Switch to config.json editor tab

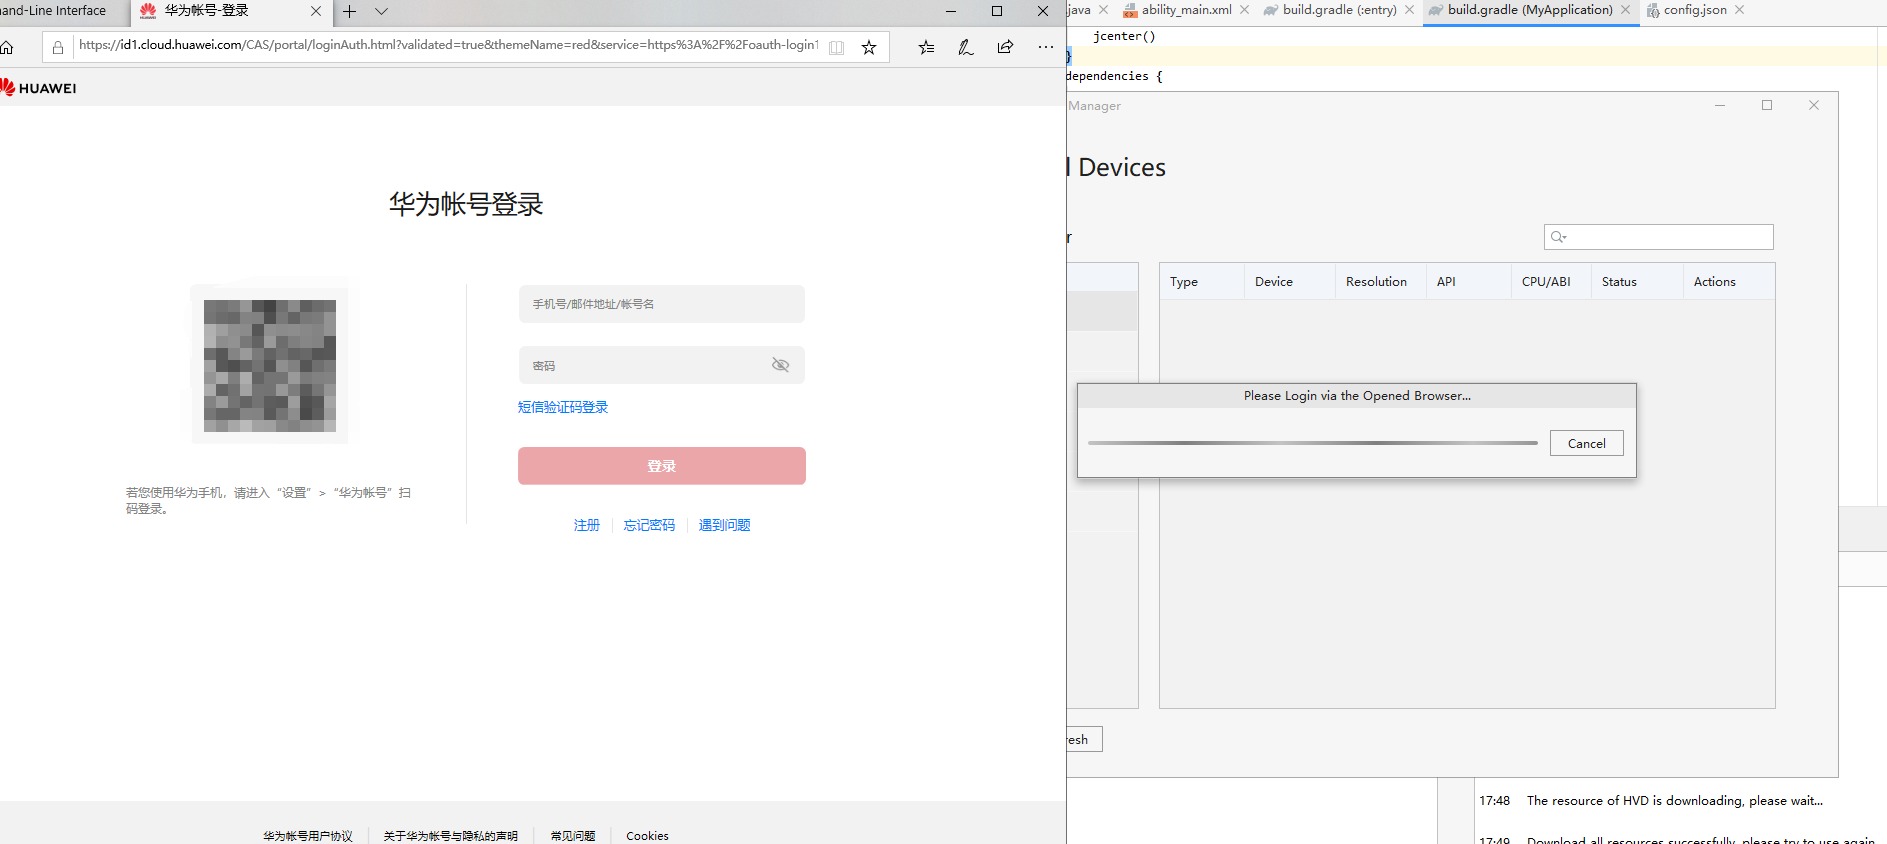click(x=1694, y=10)
